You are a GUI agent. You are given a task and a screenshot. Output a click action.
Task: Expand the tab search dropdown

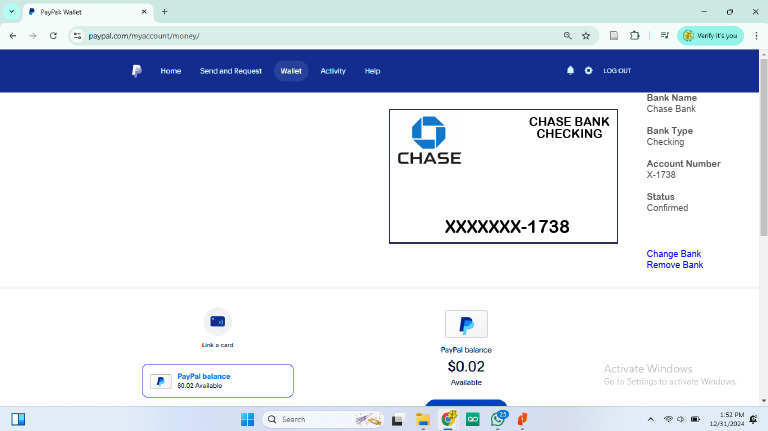tap(11, 12)
